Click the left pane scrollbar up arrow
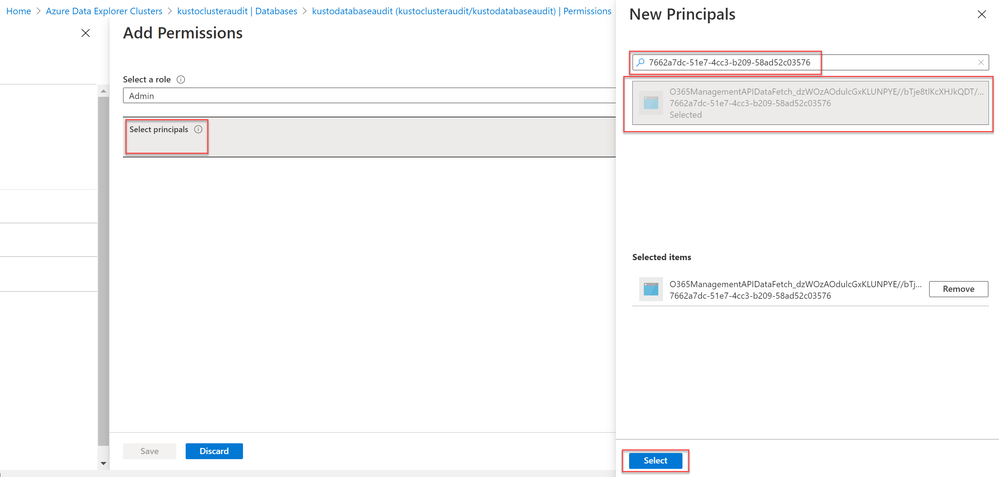The height and width of the screenshot is (477, 999). pyautogui.click(x=104, y=91)
